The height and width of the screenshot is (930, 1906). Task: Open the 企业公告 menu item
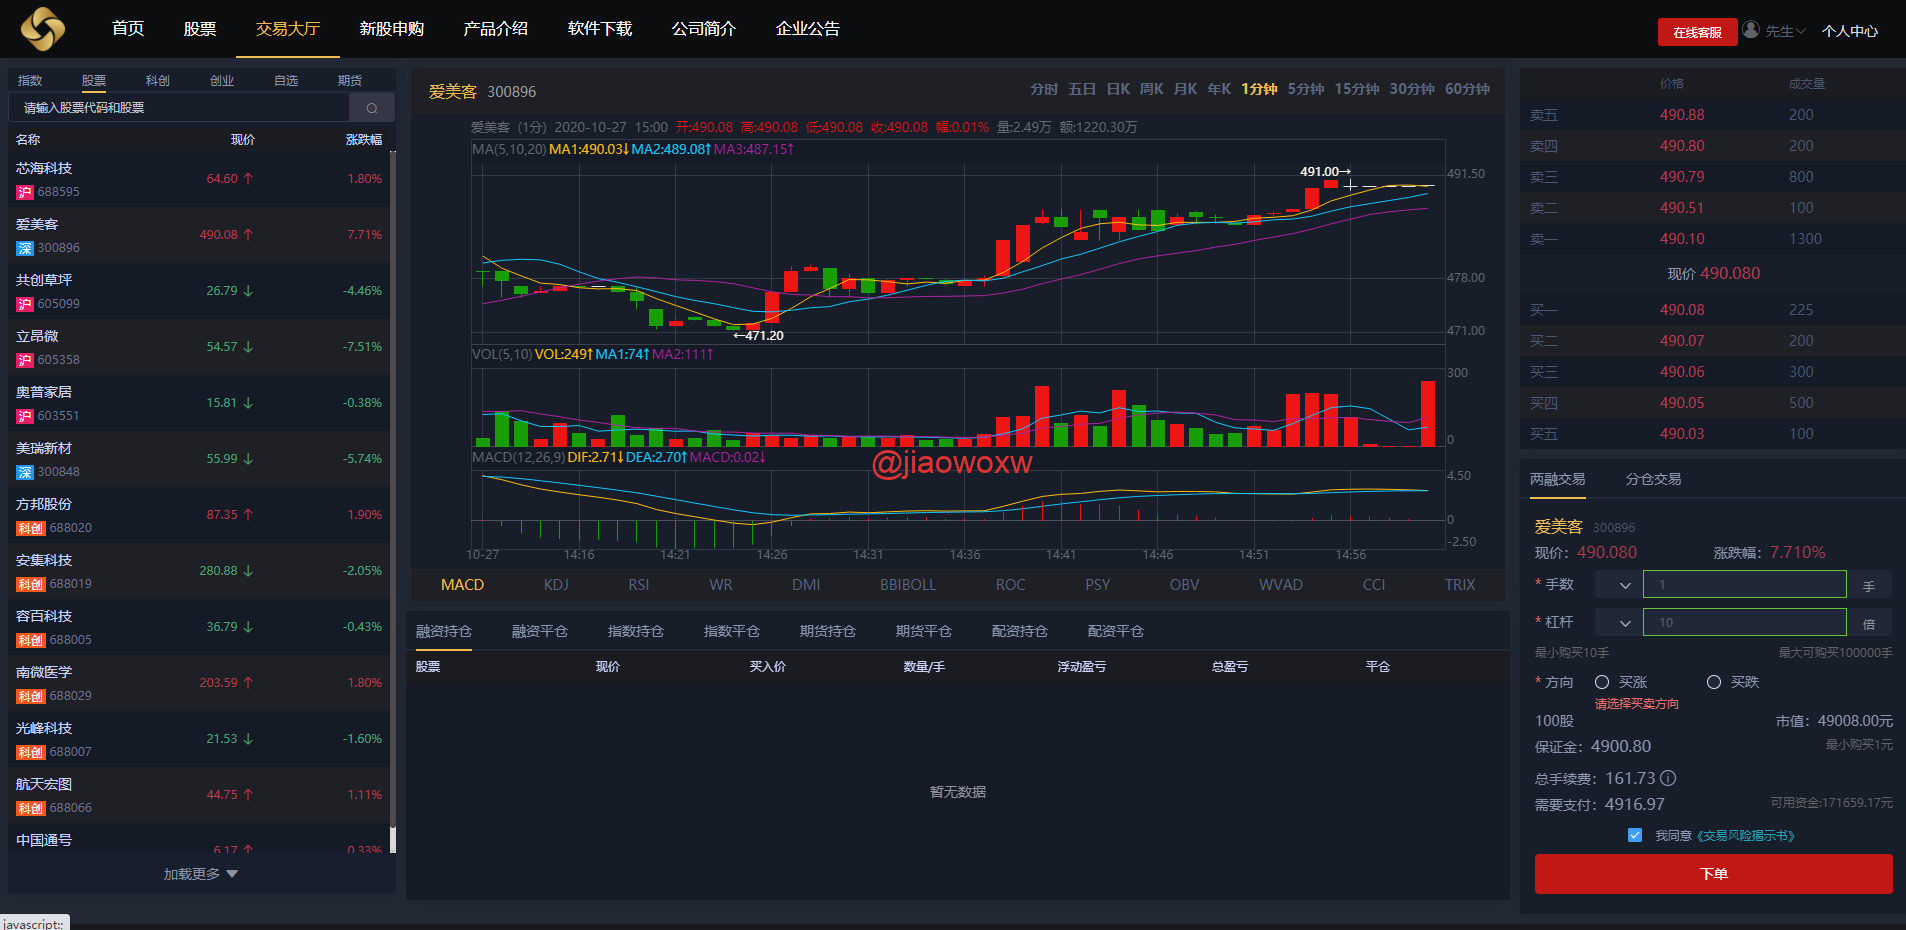click(808, 29)
